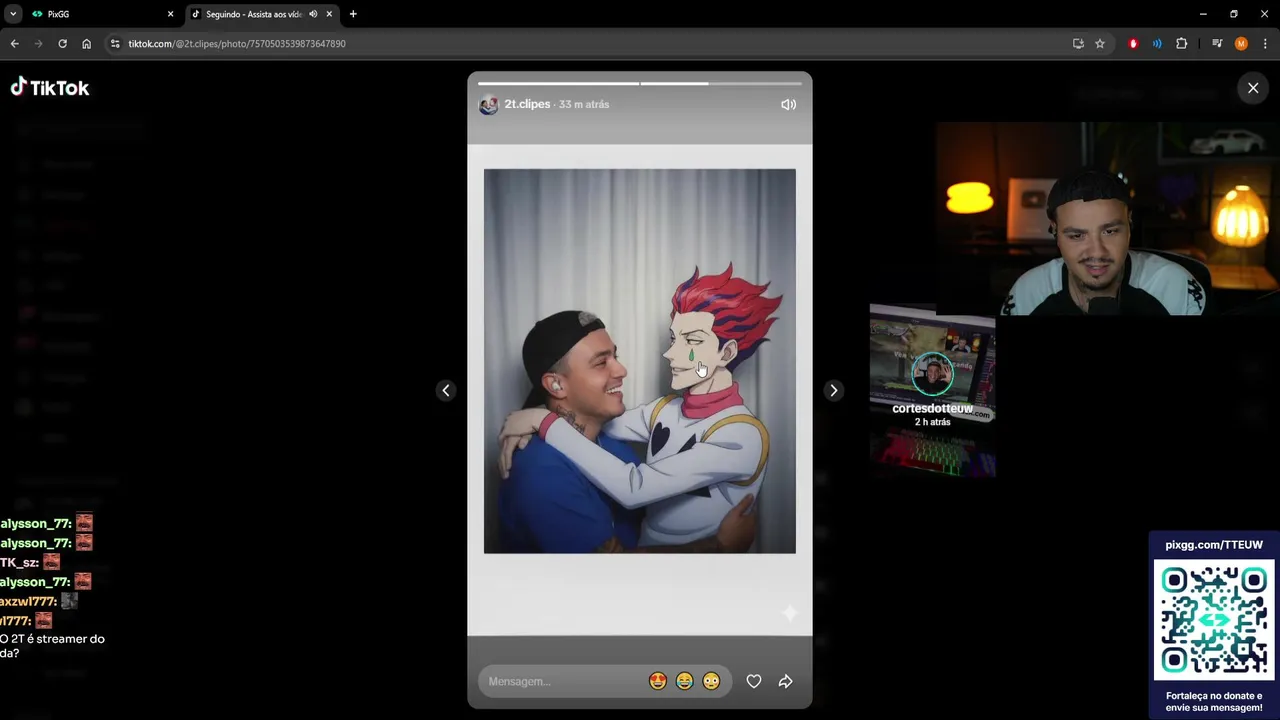1280x720 pixels.
Task: Open the install/cast page icon
Action: click(1078, 44)
